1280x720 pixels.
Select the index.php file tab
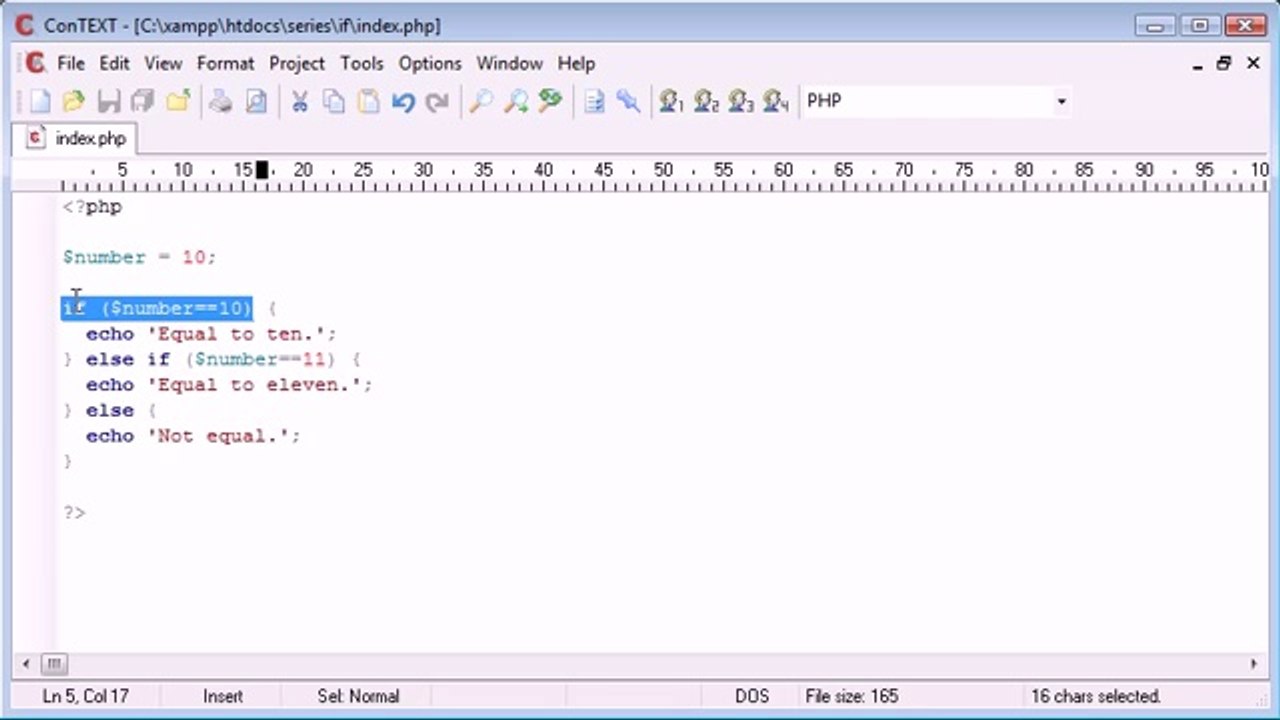(78, 138)
